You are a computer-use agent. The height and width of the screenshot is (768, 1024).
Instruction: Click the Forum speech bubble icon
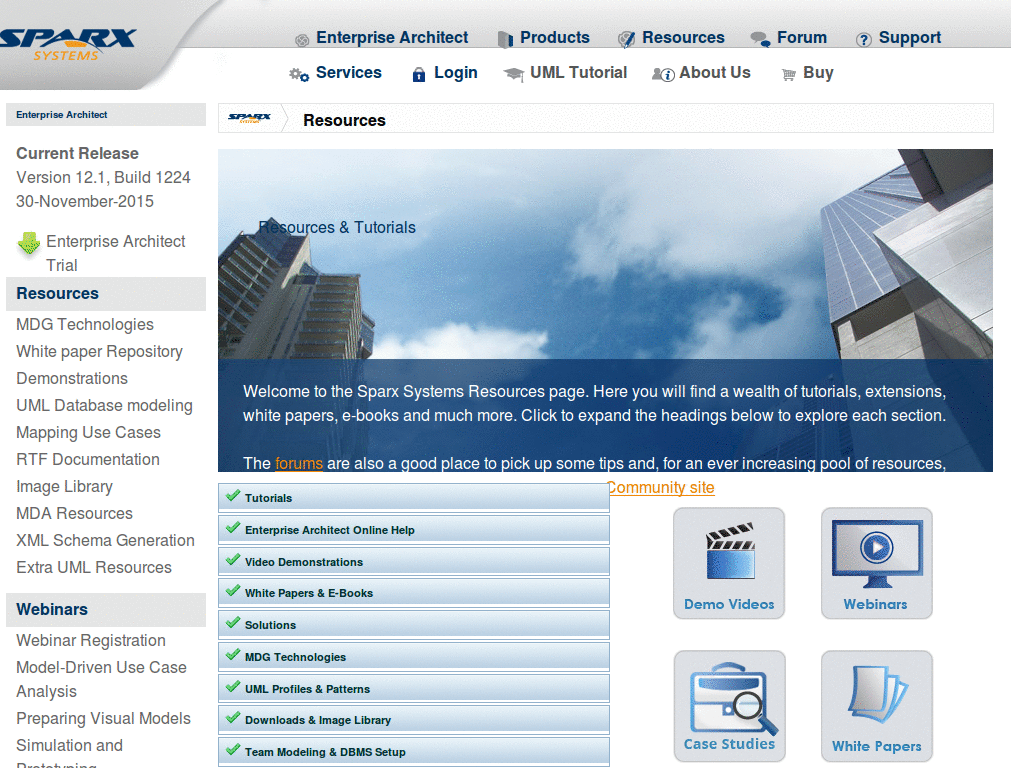click(760, 39)
